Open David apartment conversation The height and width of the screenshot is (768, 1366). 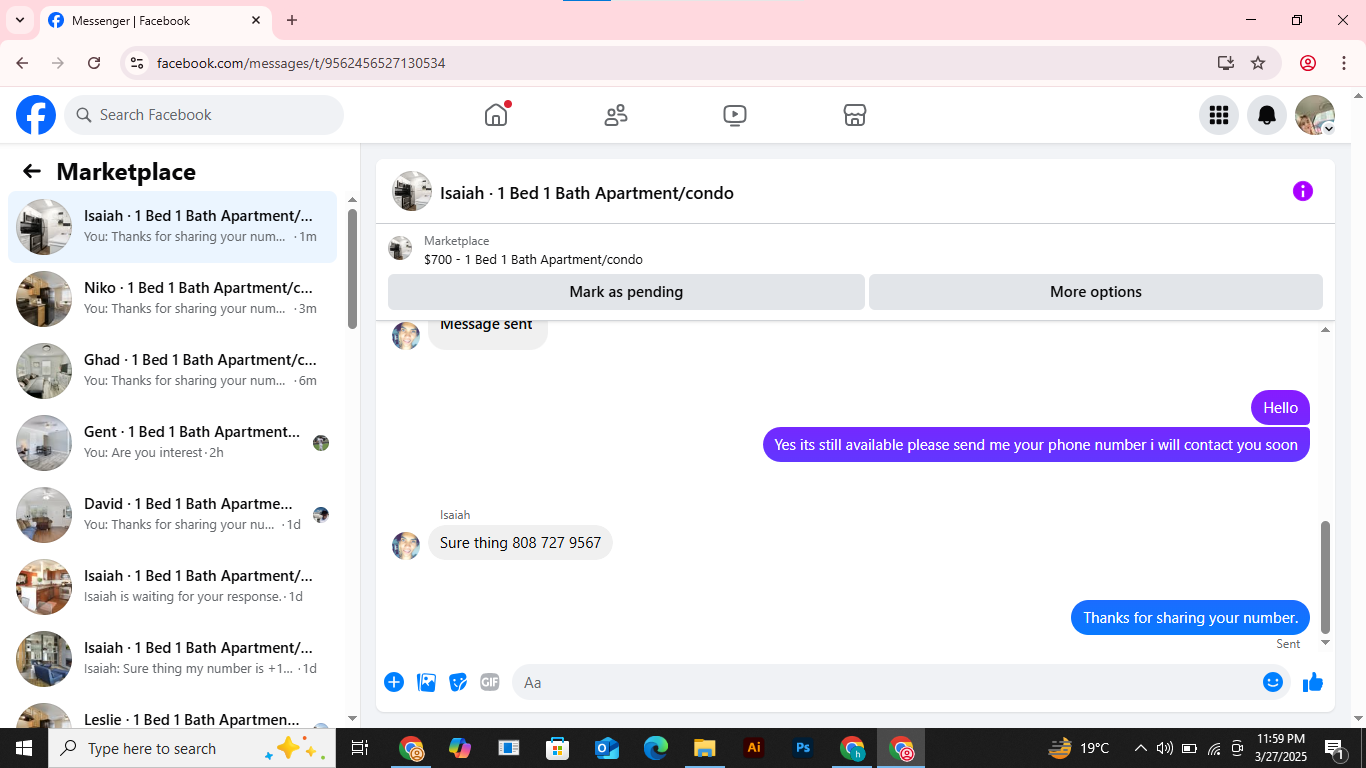click(x=172, y=515)
